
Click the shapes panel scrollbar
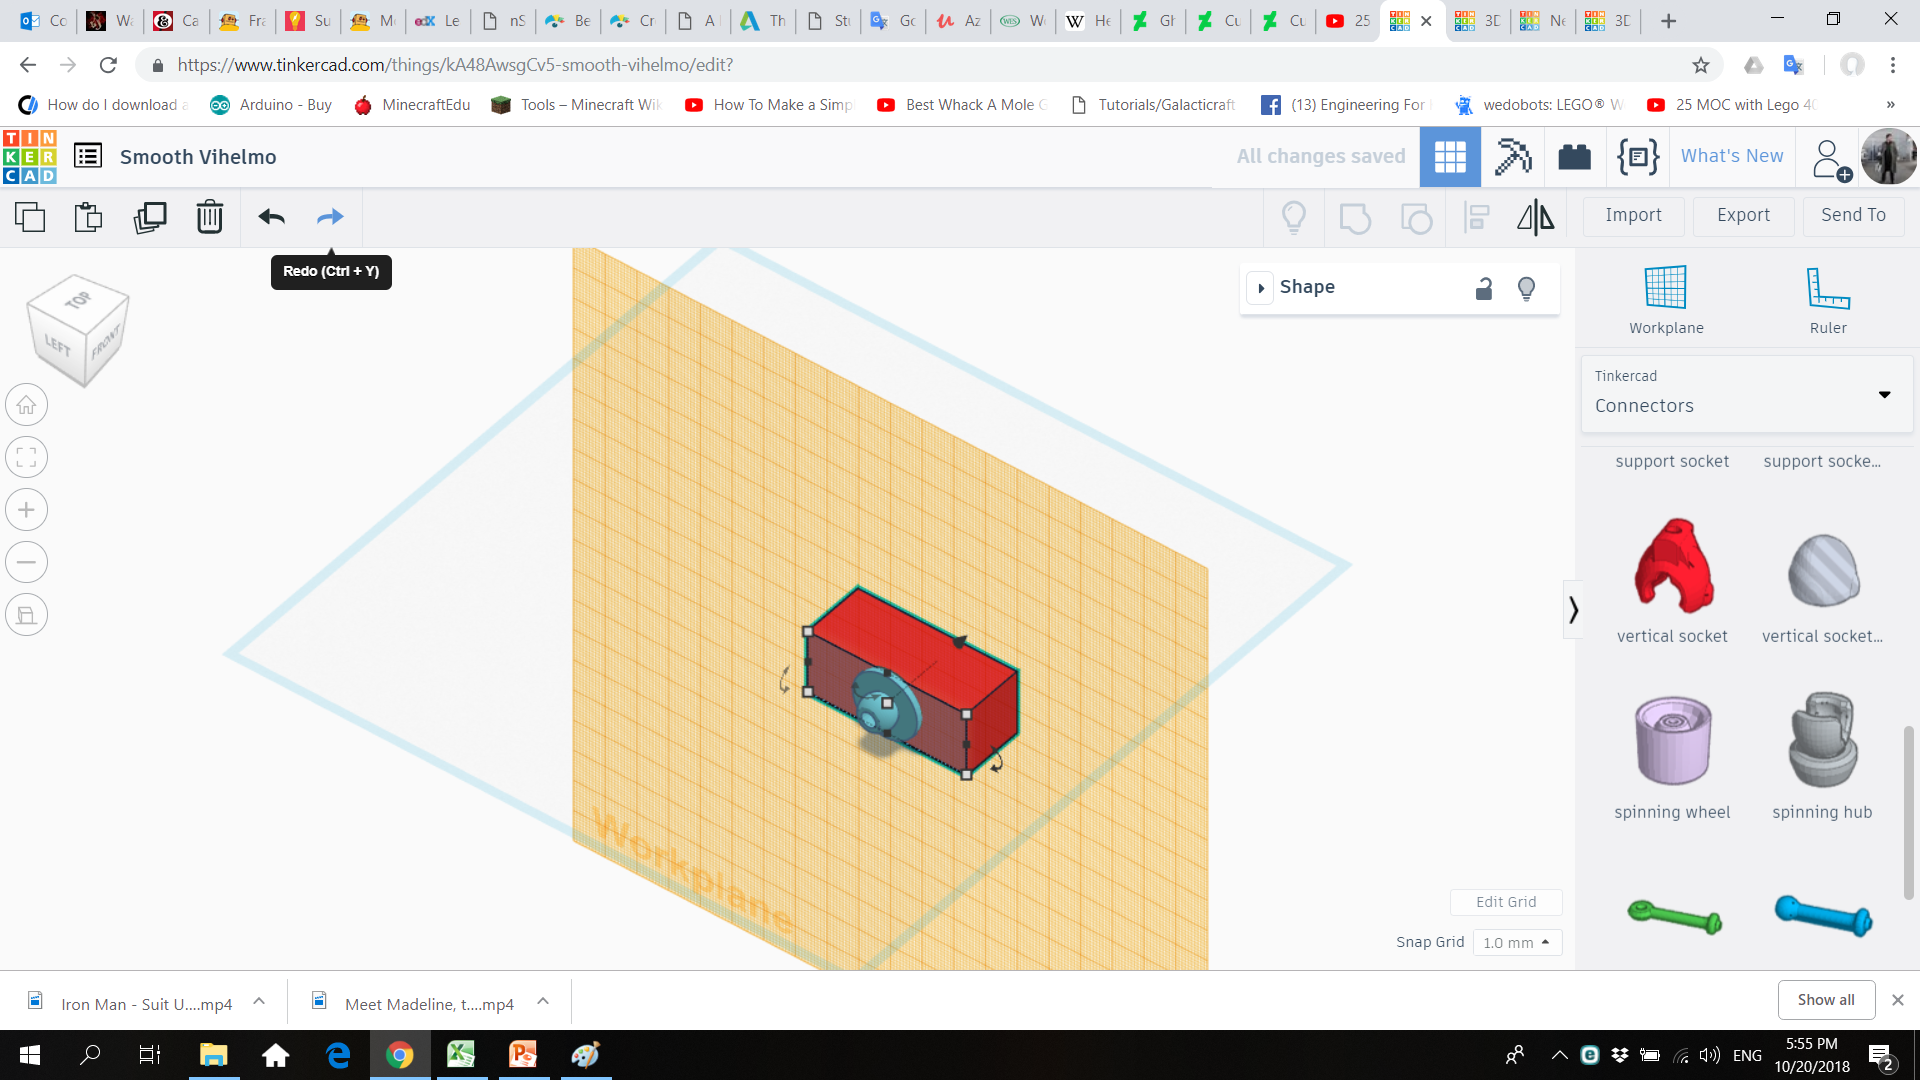tap(1908, 810)
